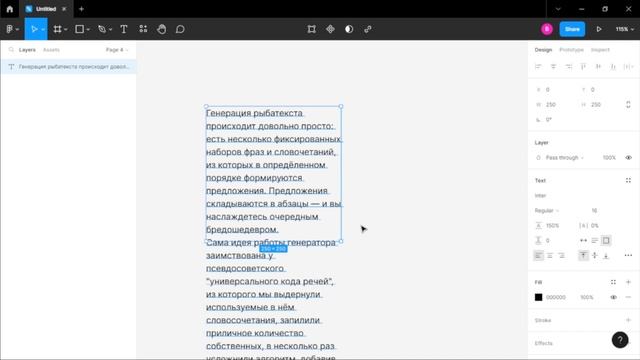
Task: Set text fixed size resizing
Action: pyautogui.click(x=606, y=240)
